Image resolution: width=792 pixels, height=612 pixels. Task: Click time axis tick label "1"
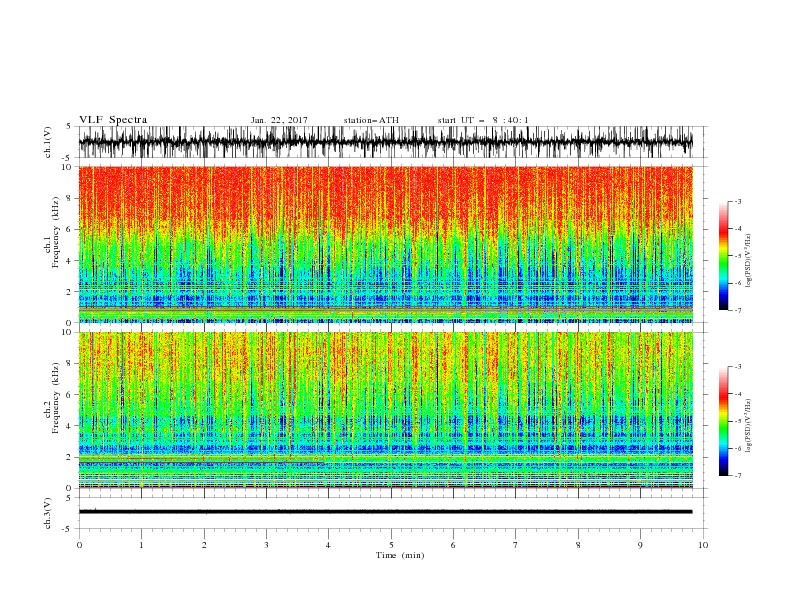pyautogui.click(x=141, y=545)
